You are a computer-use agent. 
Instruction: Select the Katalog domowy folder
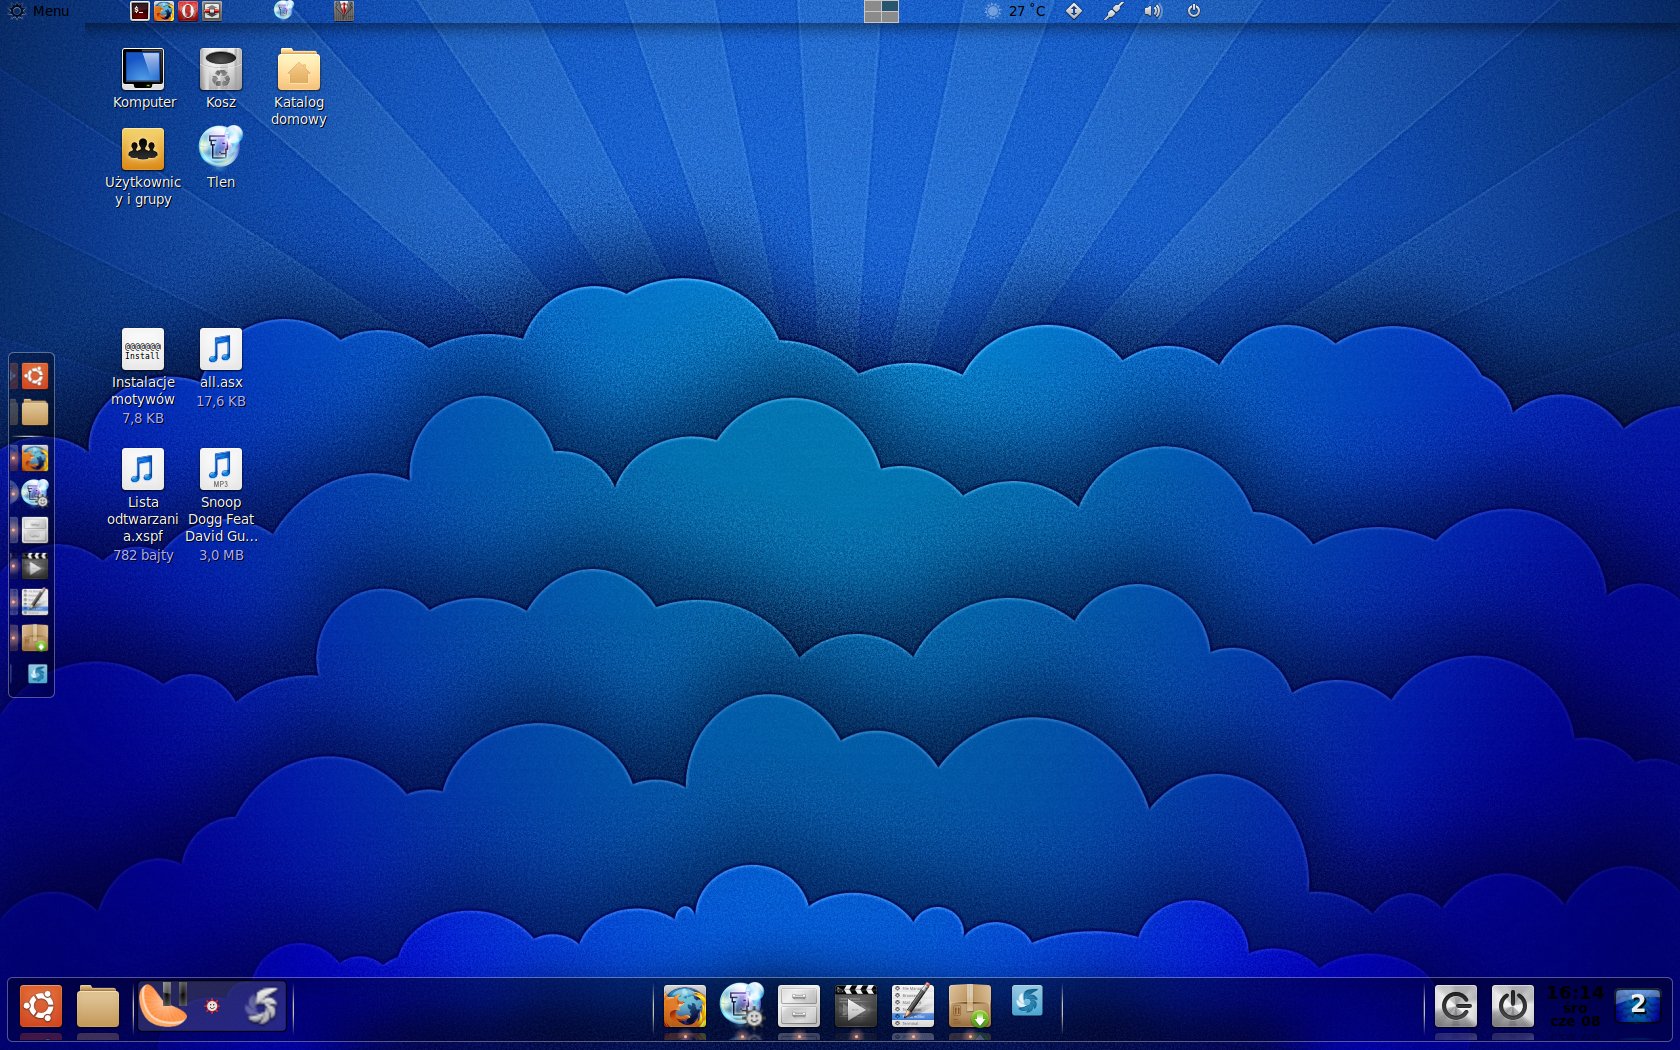point(299,87)
